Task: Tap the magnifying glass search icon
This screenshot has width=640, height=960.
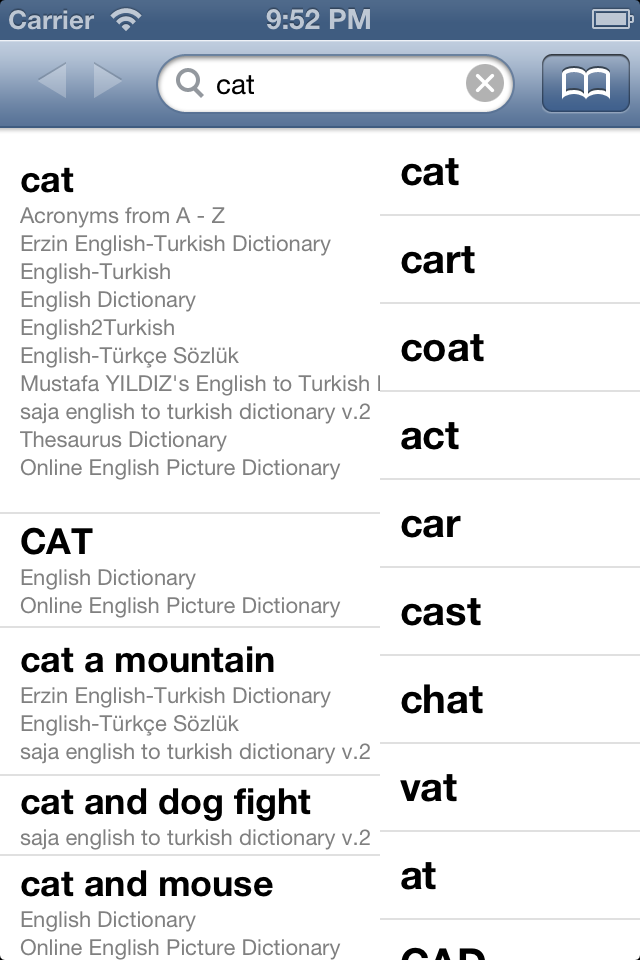Action: [x=189, y=84]
